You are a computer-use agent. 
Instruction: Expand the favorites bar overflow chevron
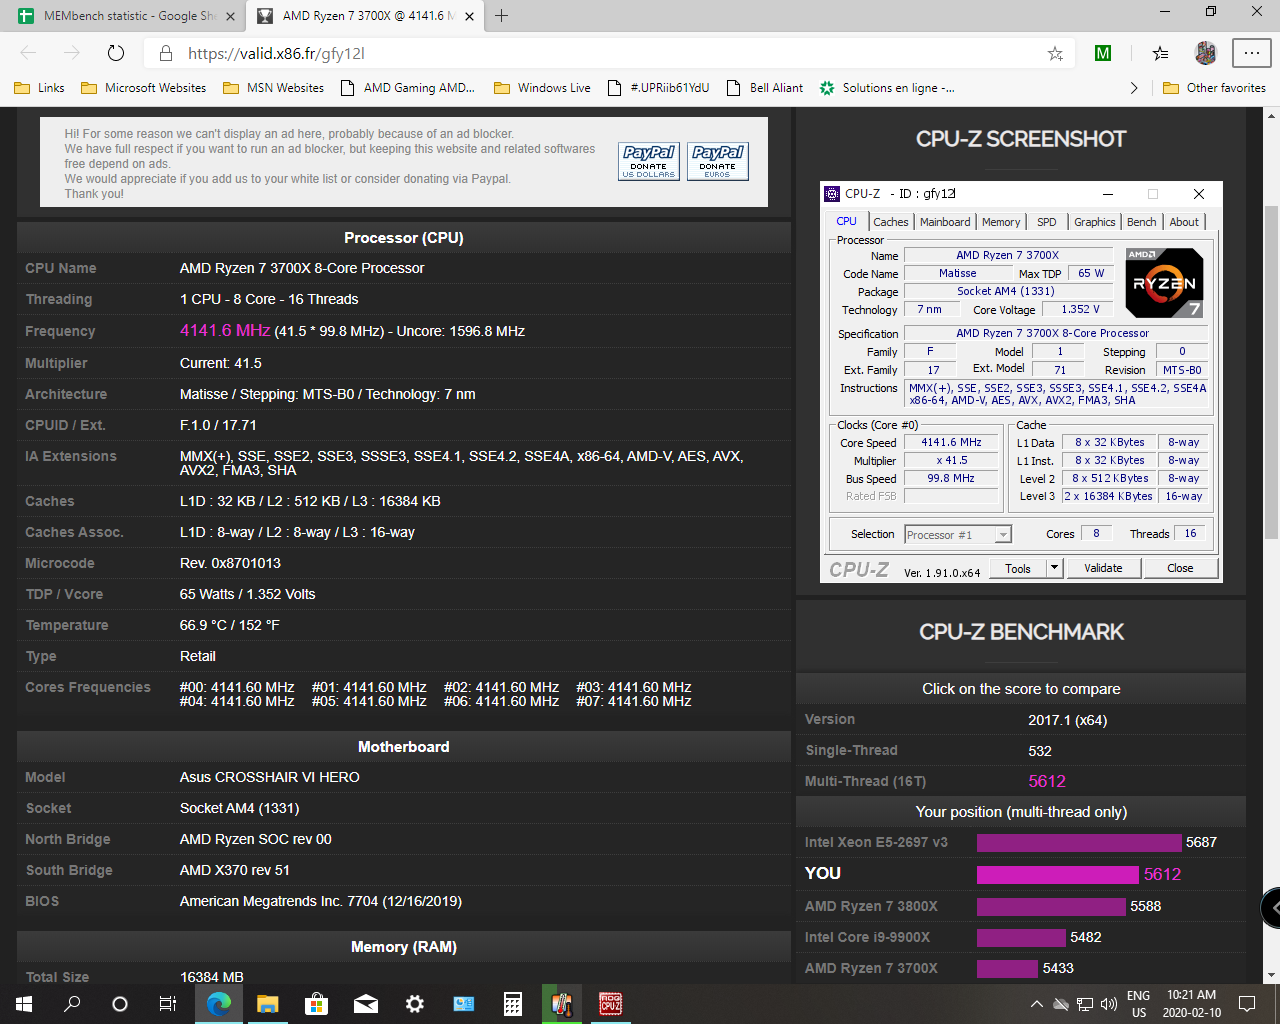(1133, 88)
